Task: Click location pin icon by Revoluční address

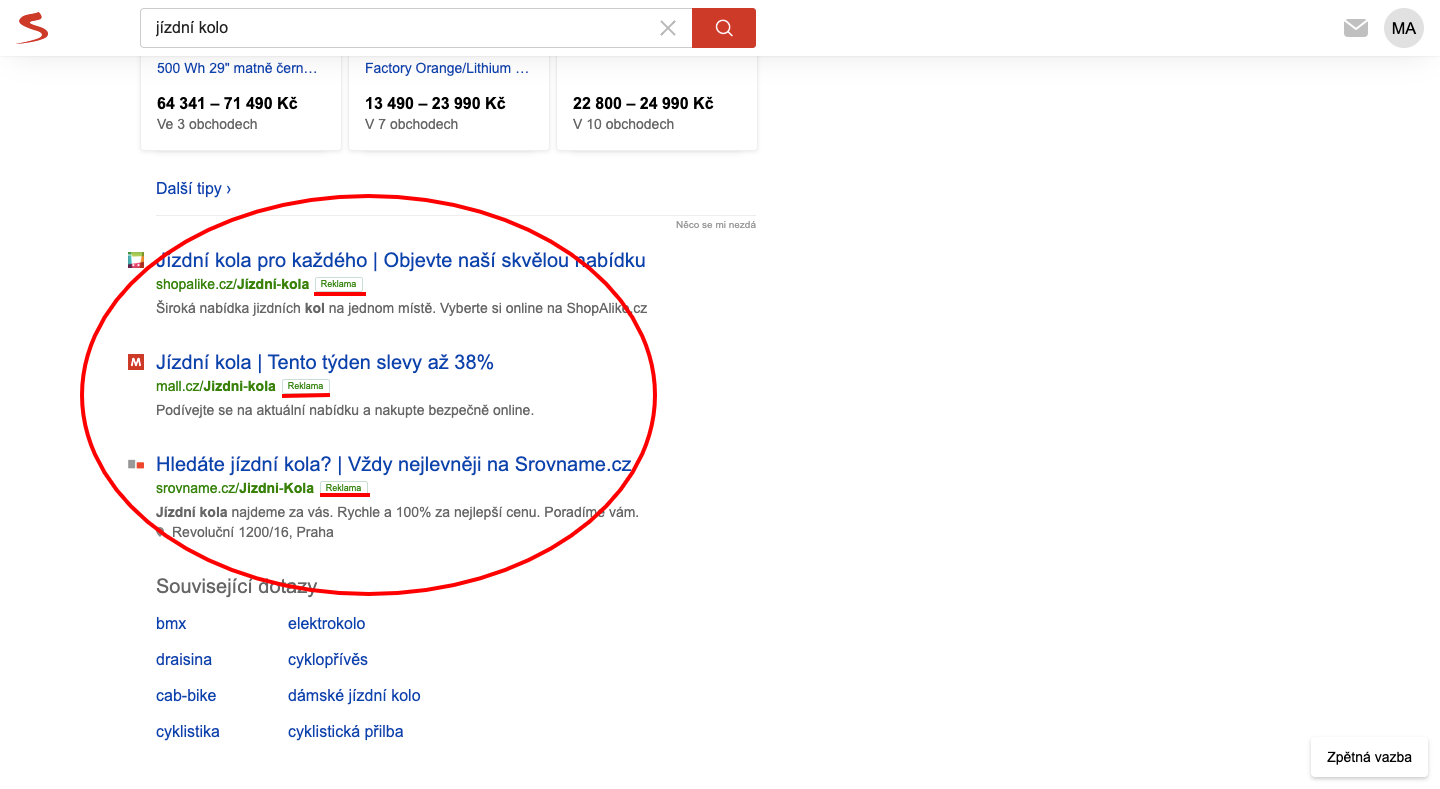Action: [161, 532]
